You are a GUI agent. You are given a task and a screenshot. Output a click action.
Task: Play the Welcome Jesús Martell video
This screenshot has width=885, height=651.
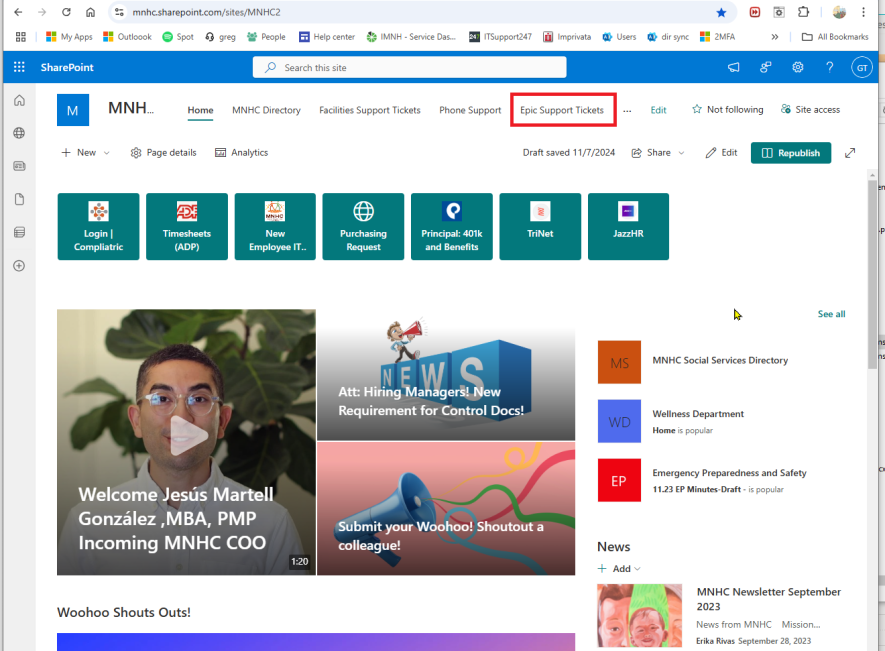coord(188,436)
